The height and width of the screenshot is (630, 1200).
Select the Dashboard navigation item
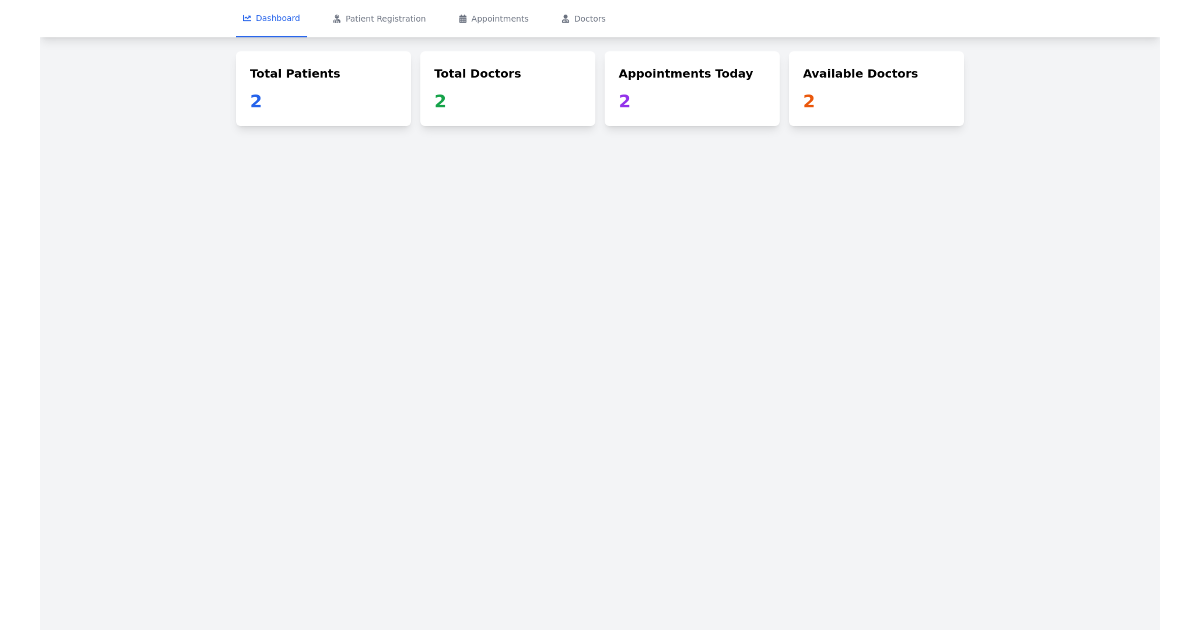pos(271,17)
